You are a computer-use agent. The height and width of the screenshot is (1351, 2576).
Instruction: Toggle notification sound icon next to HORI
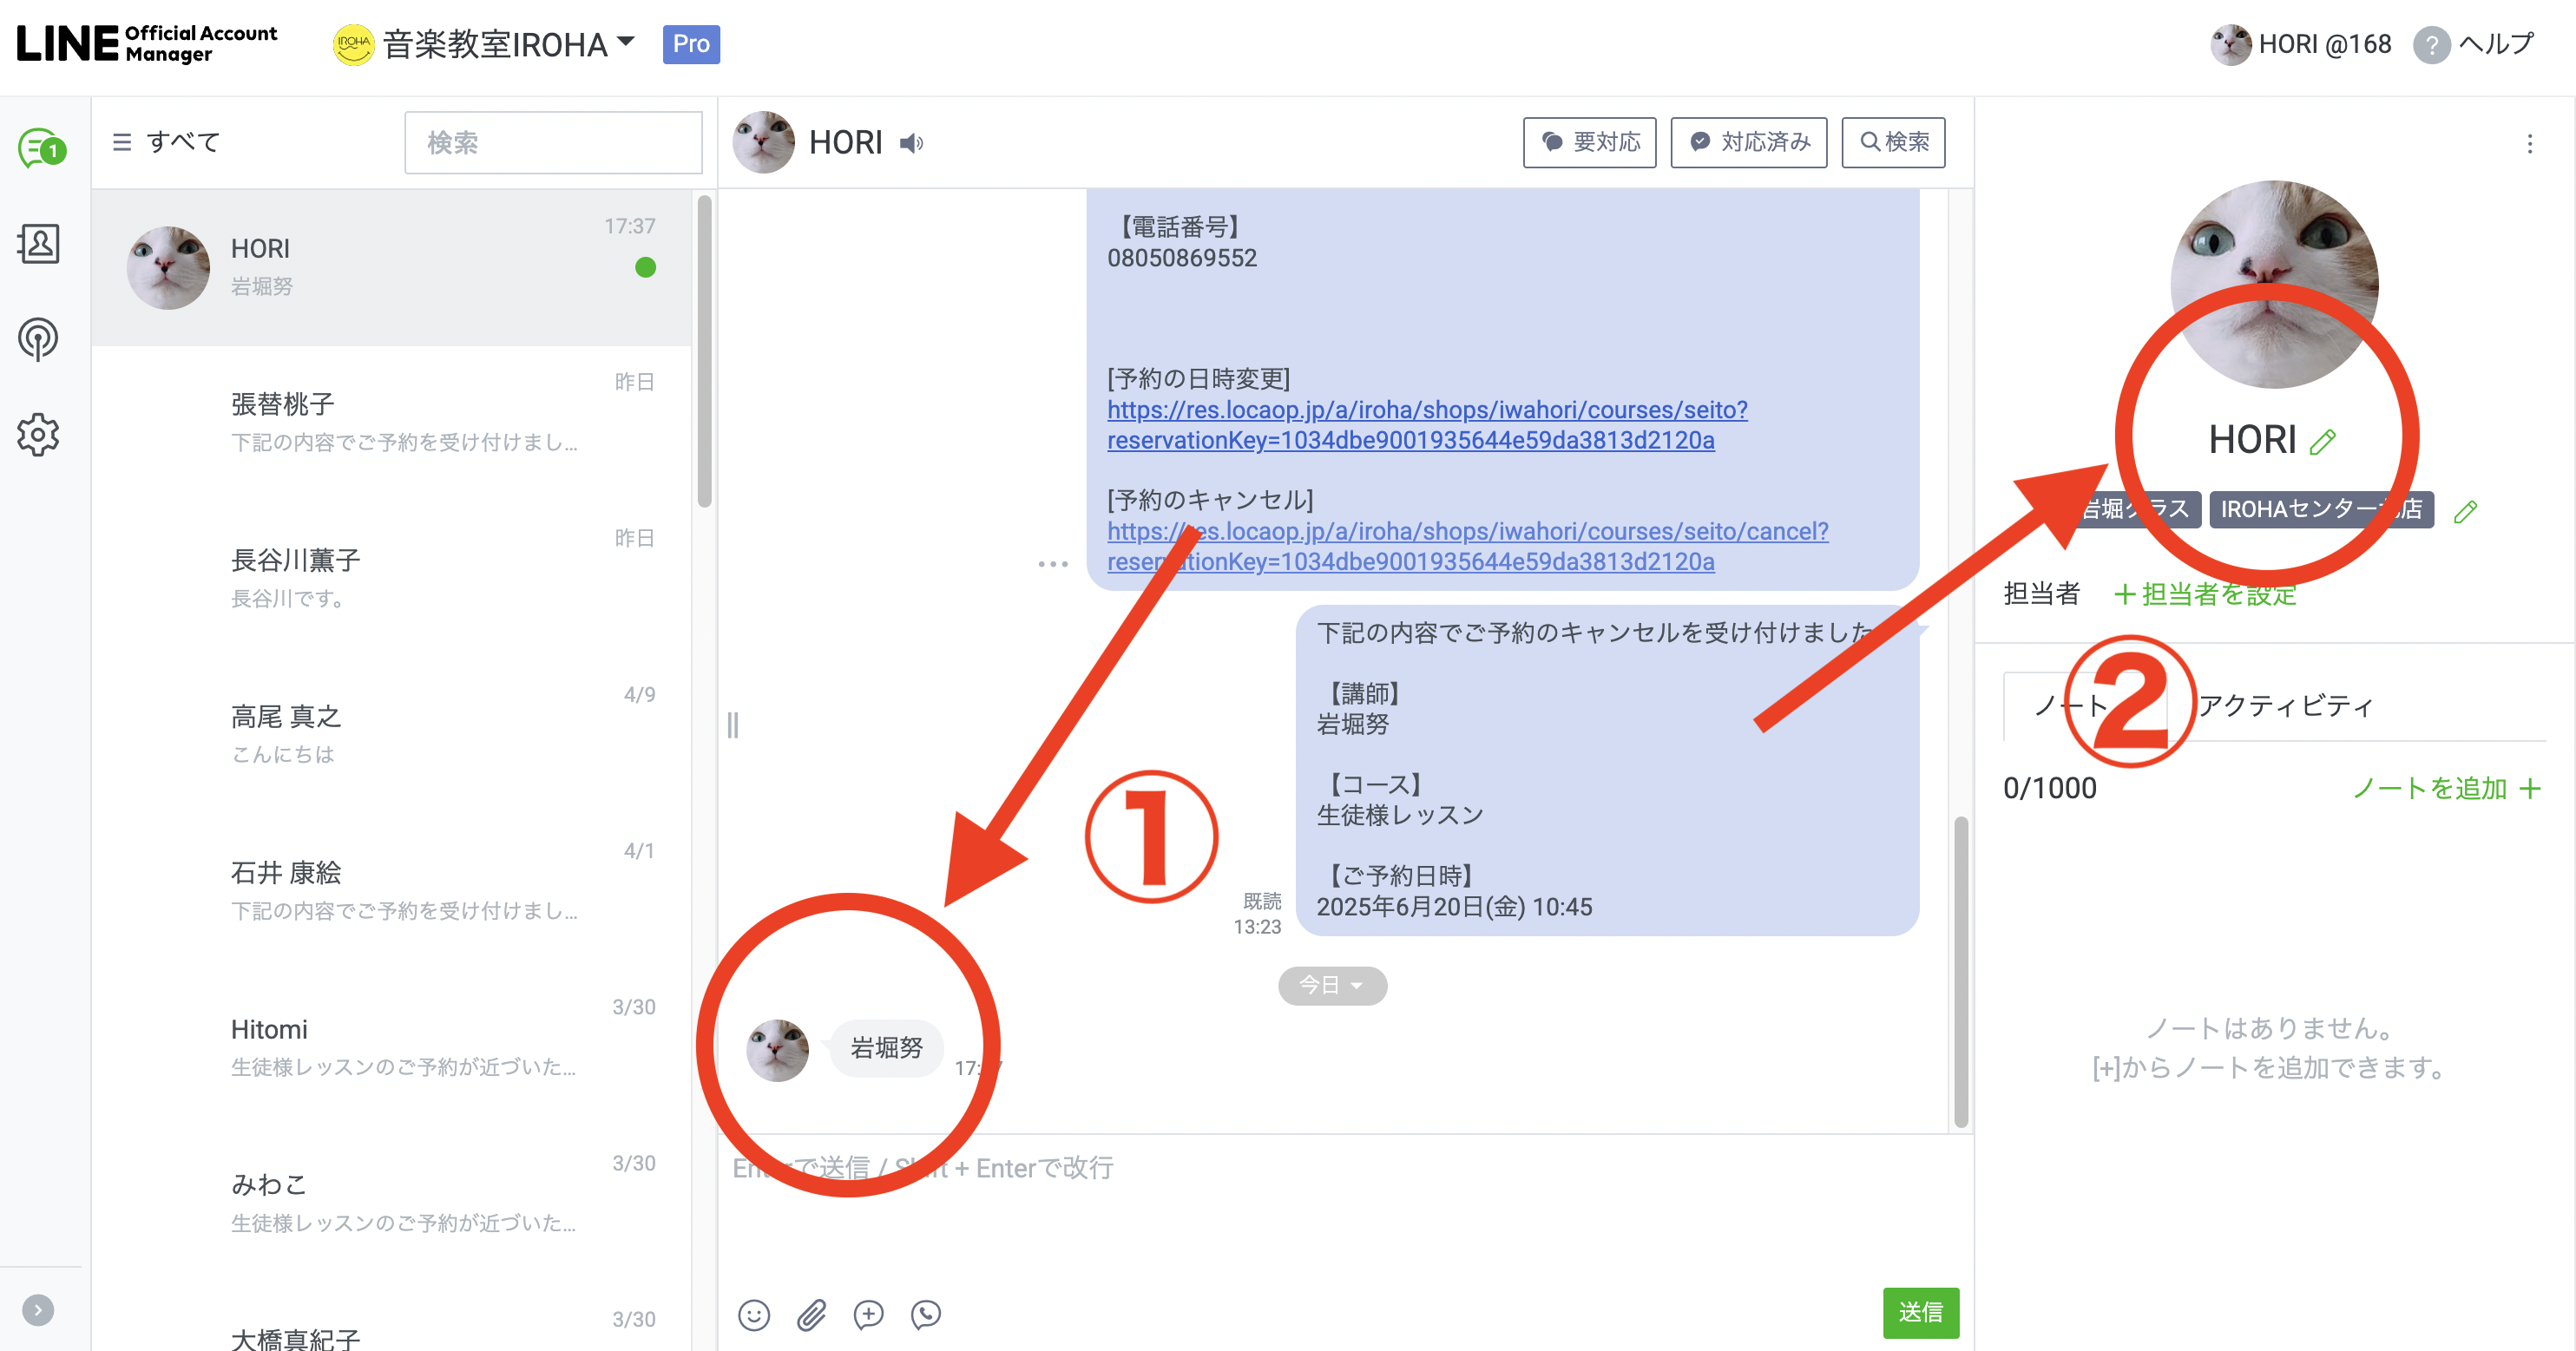(x=911, y=144)
